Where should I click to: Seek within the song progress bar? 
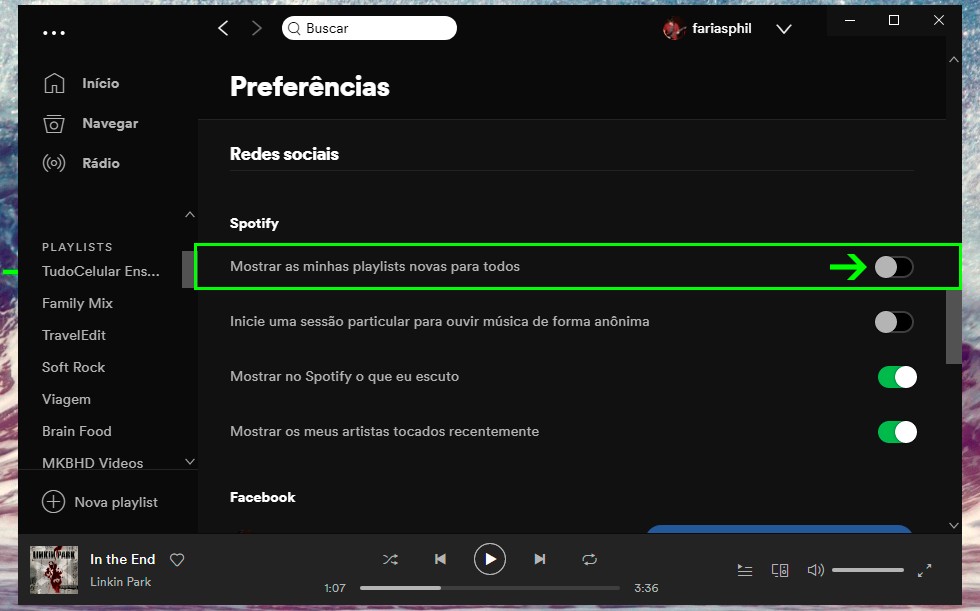point(490,588)
